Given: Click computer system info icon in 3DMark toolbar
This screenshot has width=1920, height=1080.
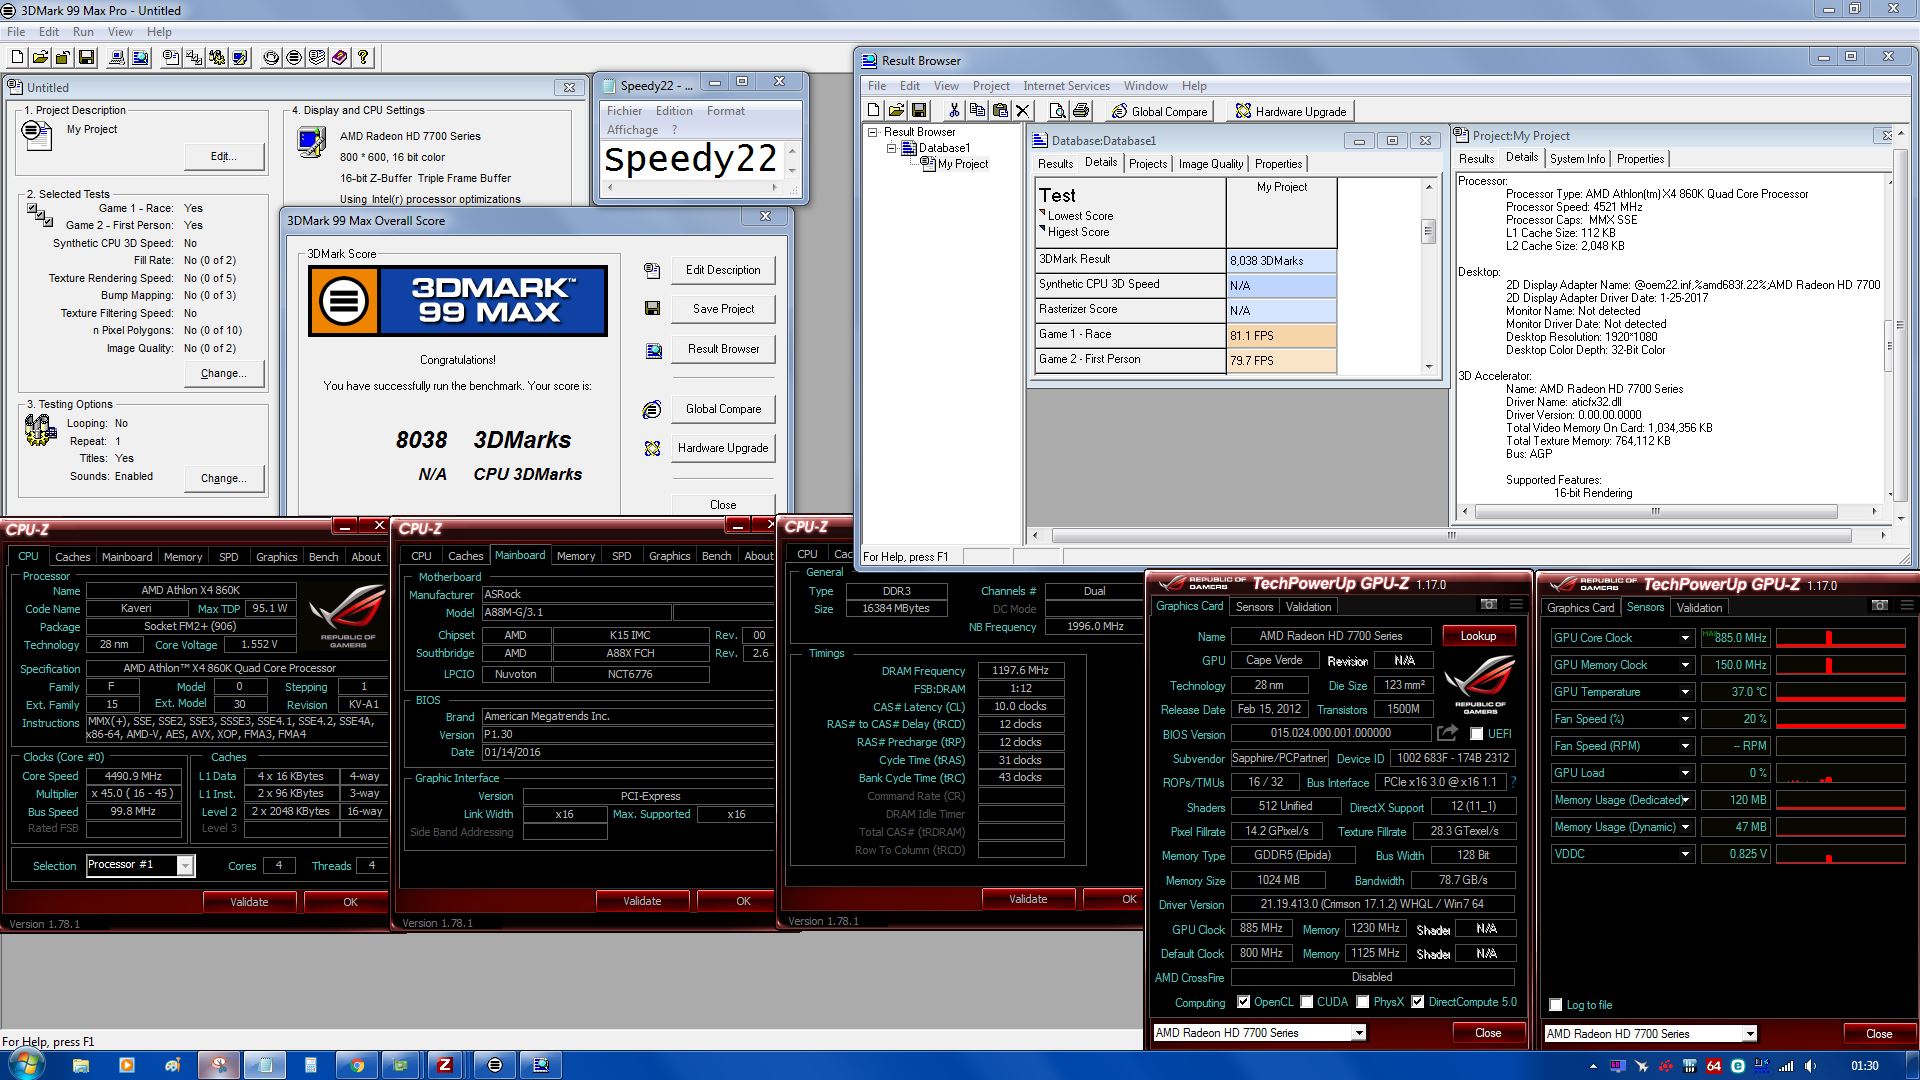Looking at the screenshot, I should (118, 58).
